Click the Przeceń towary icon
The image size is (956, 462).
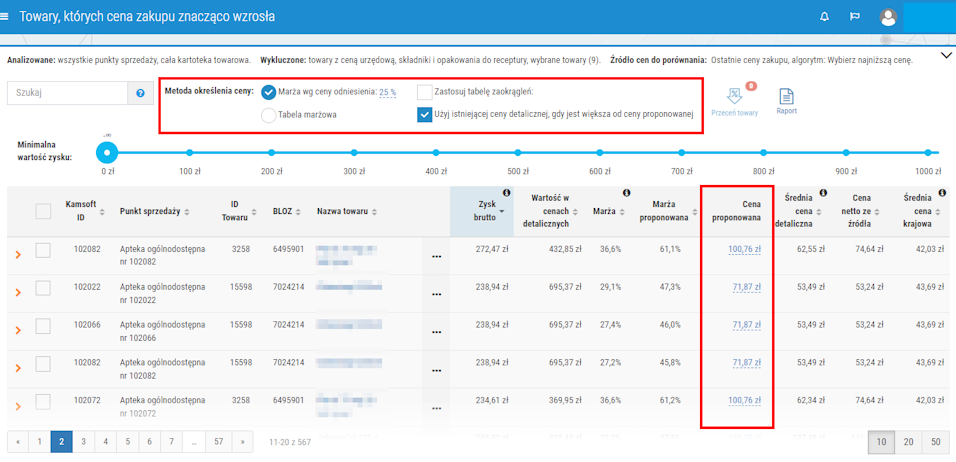pos(733,97)
